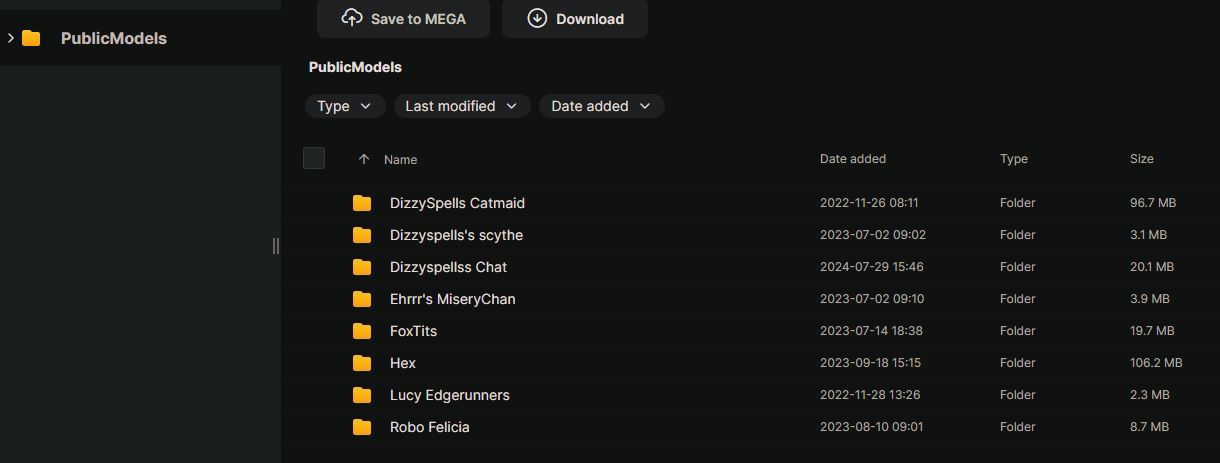Click the date 2022-11-28 13:26

871,395
